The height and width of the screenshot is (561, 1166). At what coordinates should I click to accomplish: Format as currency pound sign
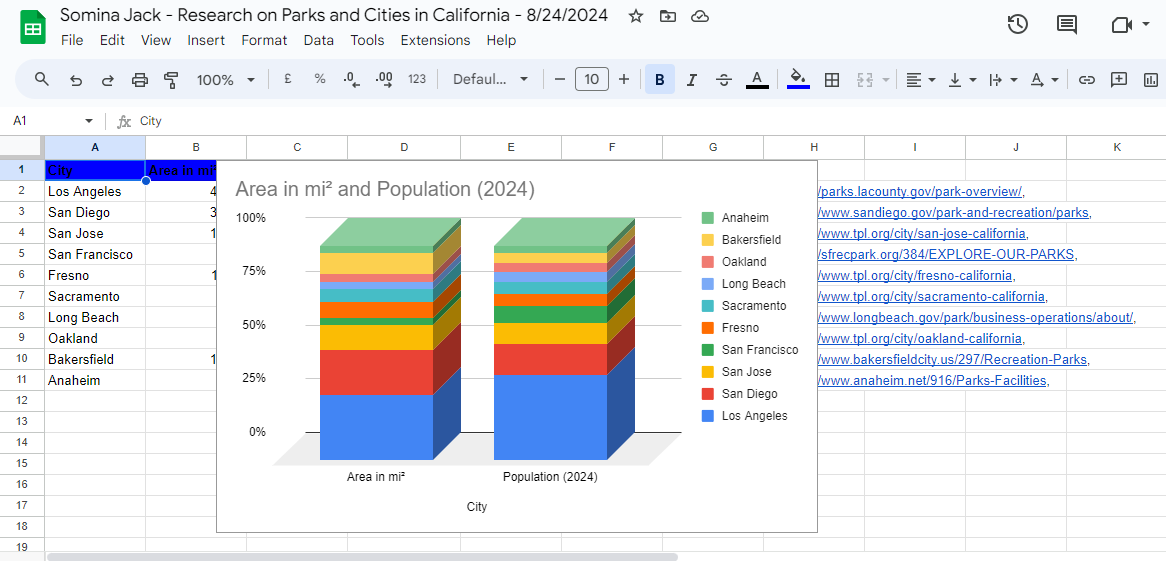click(x=288, y=79)
